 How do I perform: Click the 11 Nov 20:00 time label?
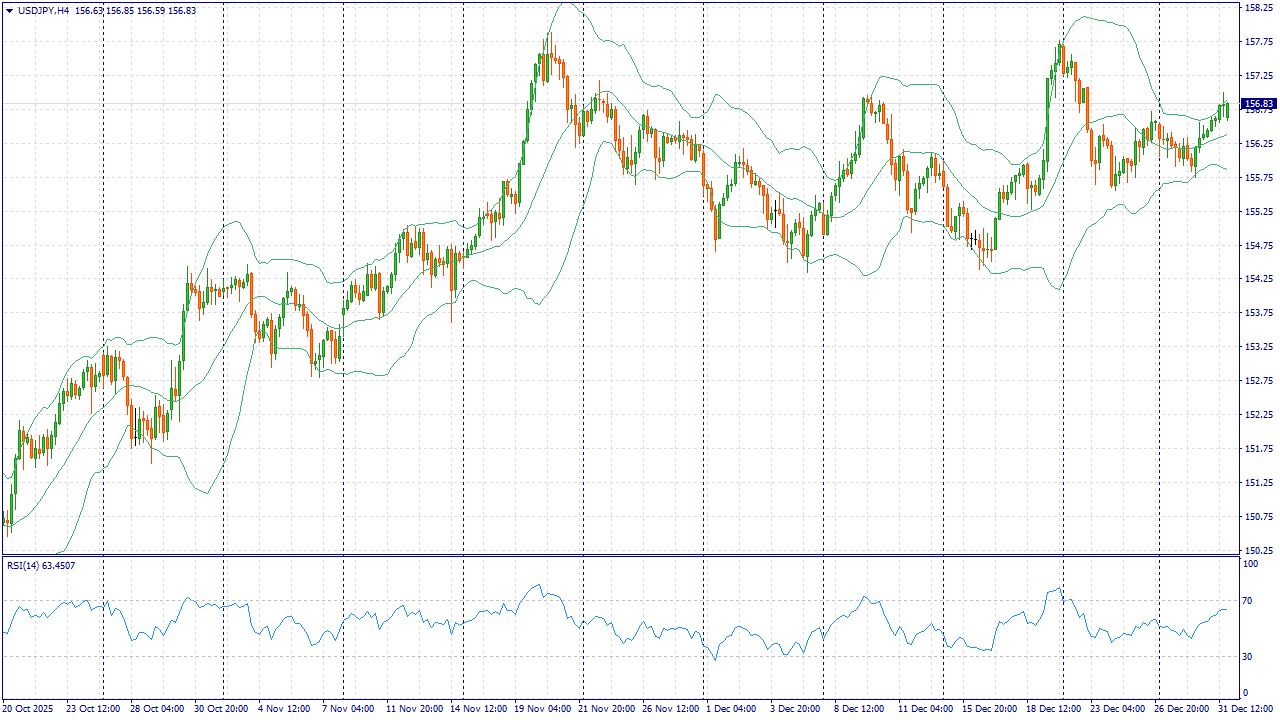(x=414, y=708)
